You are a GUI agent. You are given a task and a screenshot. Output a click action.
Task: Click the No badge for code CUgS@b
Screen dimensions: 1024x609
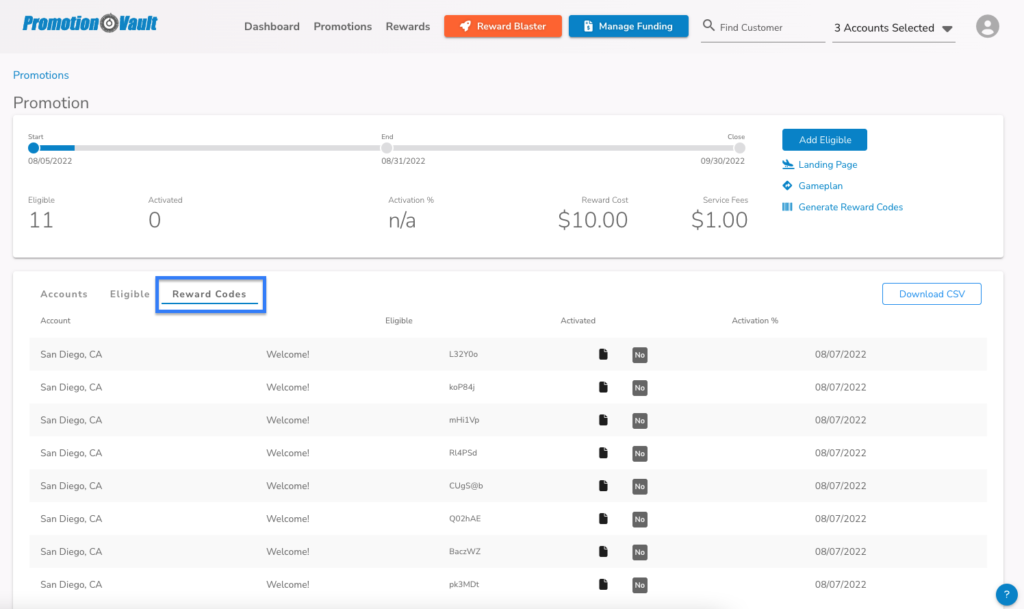pyautogui.click(x=639, y=486)
